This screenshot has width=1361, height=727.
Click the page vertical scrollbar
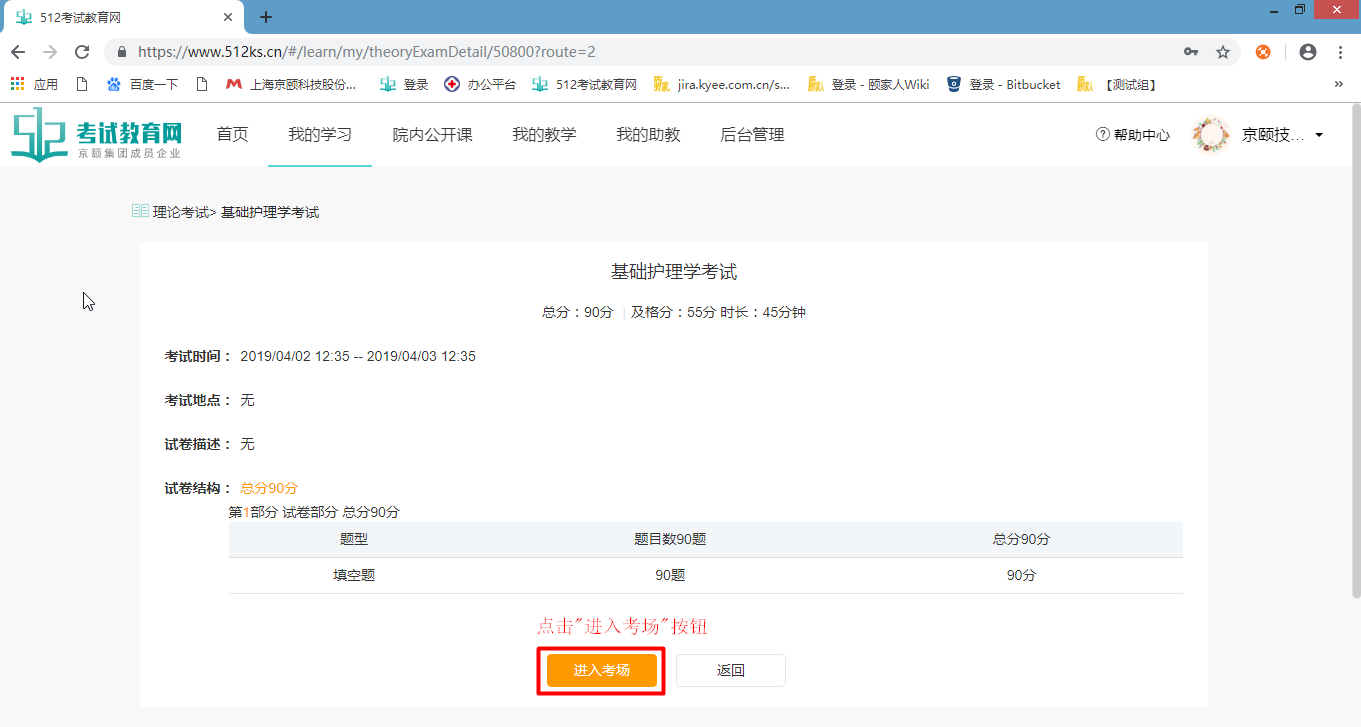pos(1355,350)
